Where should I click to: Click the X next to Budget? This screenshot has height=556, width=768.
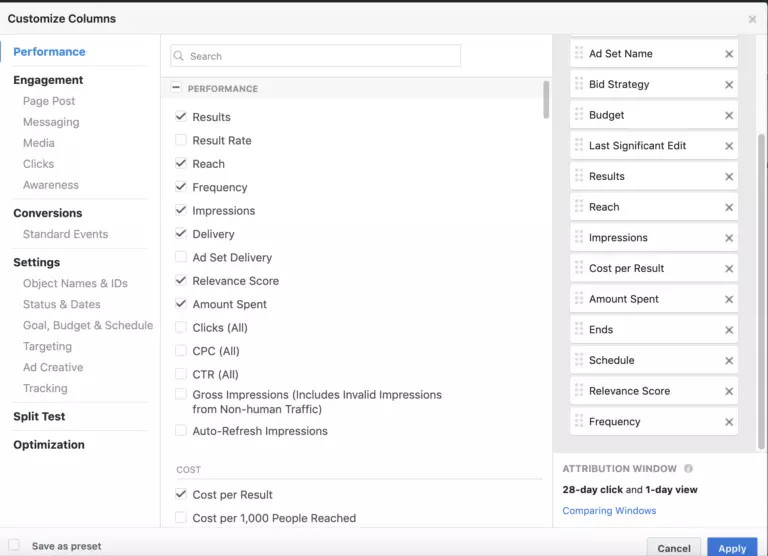coord(729,116)
